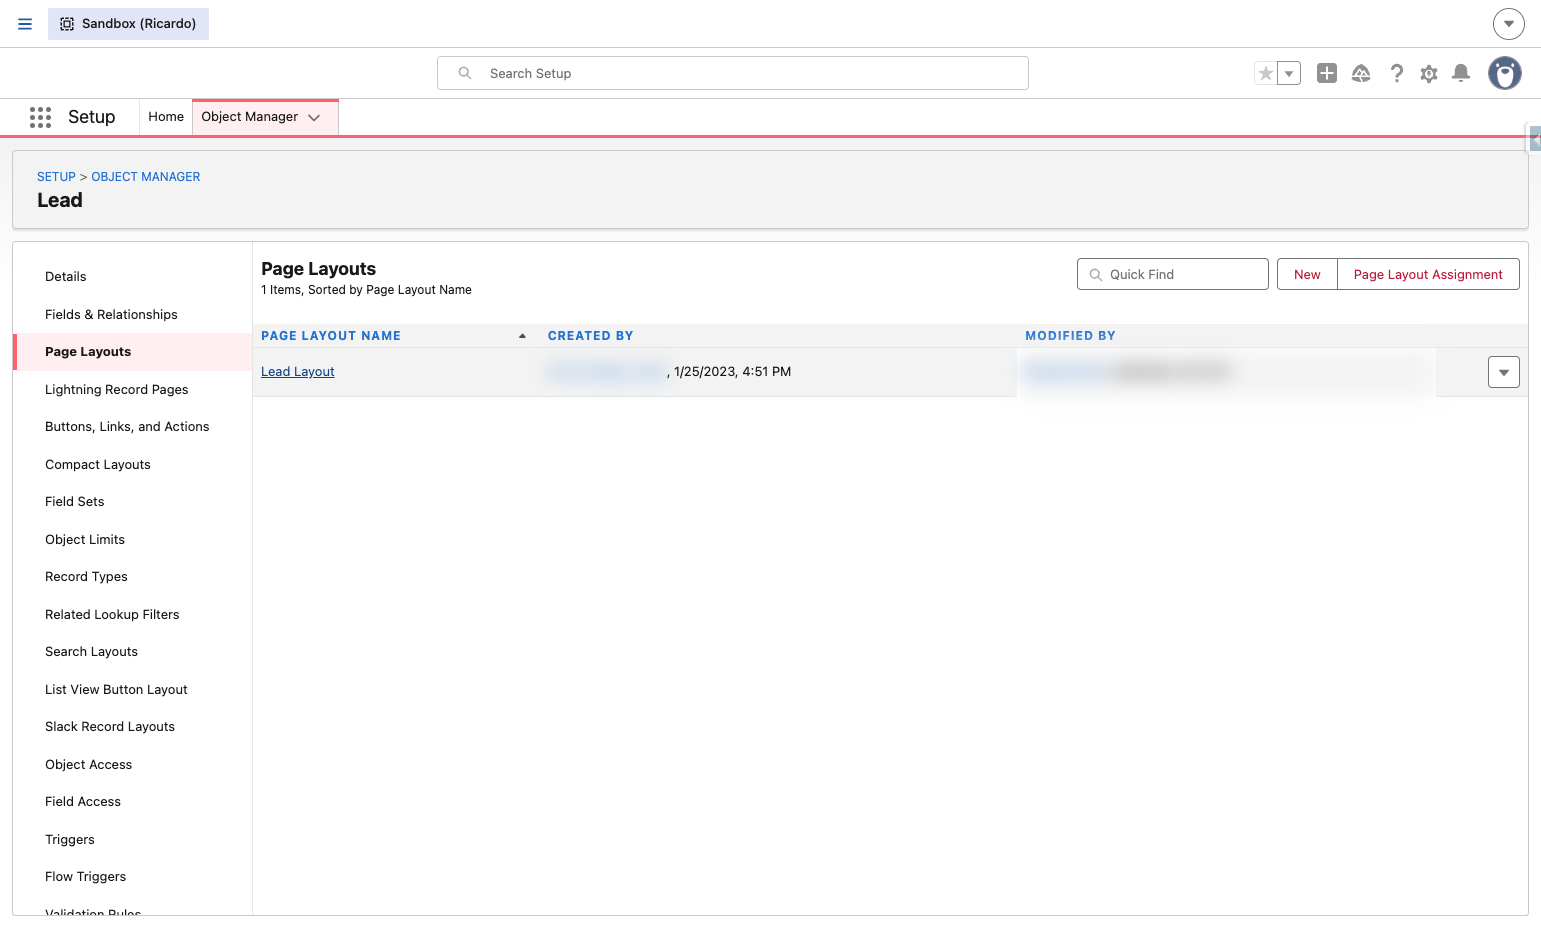This screenshot has width=1541, height=928.
Task: Click the Search Setup field
Action: pos(733,73)
